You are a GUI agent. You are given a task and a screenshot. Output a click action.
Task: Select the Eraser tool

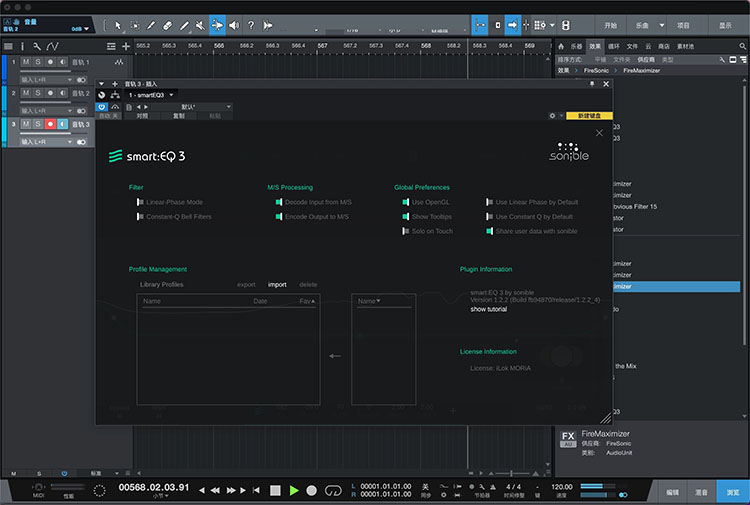167,25
